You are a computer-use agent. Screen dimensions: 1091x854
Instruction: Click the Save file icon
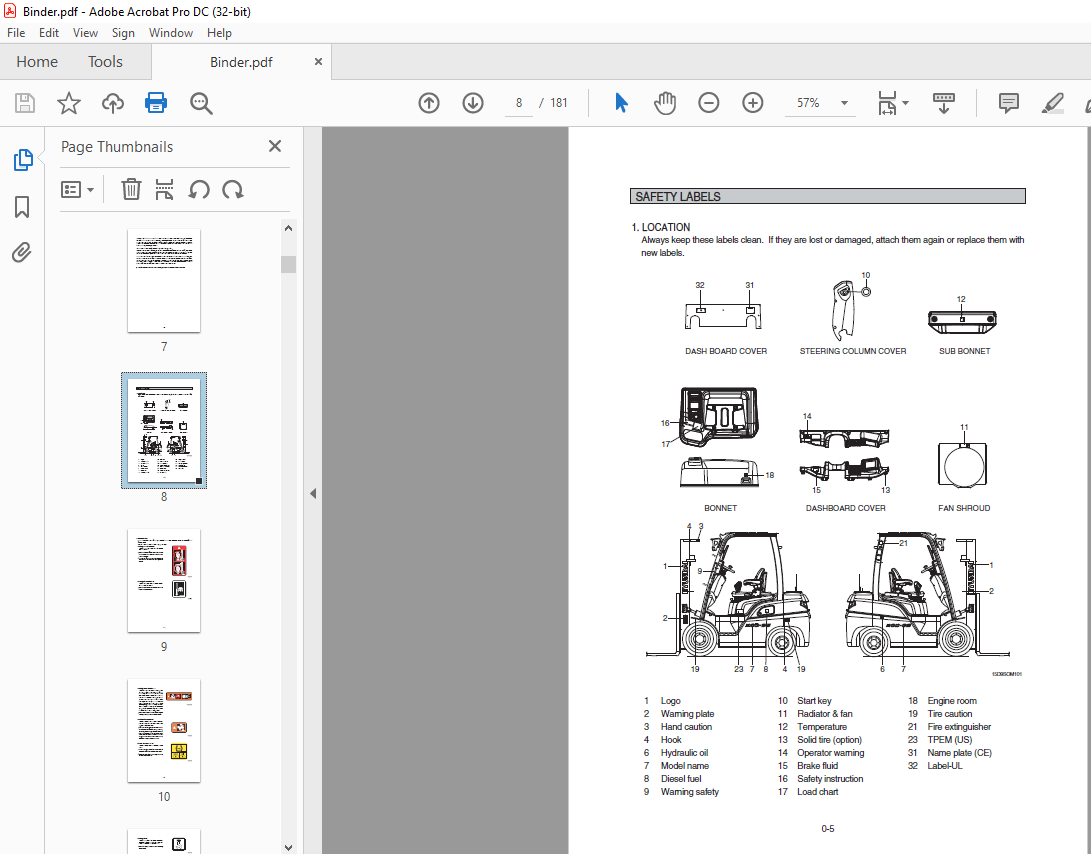coord(25,103)
